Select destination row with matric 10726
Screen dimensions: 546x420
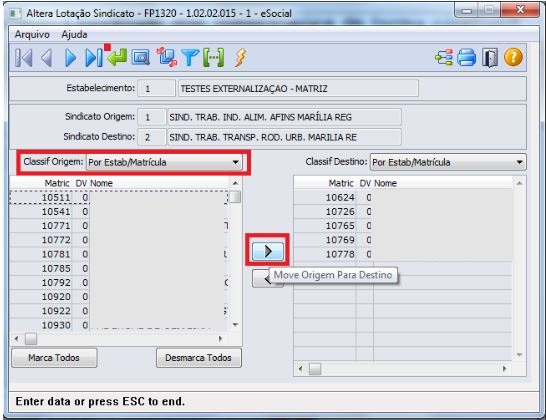403,212
